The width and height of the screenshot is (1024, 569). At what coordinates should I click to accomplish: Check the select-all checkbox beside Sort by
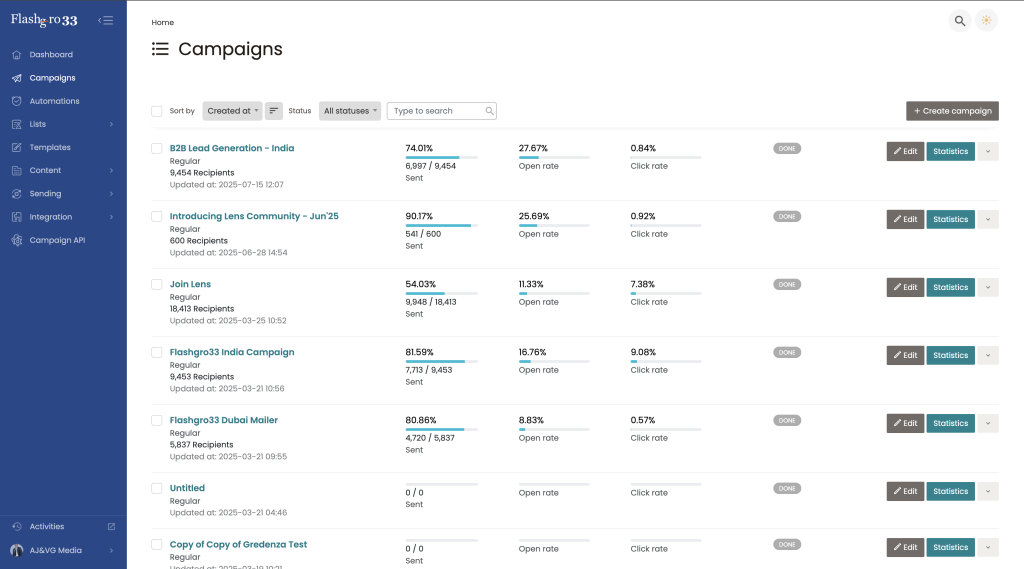156,111
